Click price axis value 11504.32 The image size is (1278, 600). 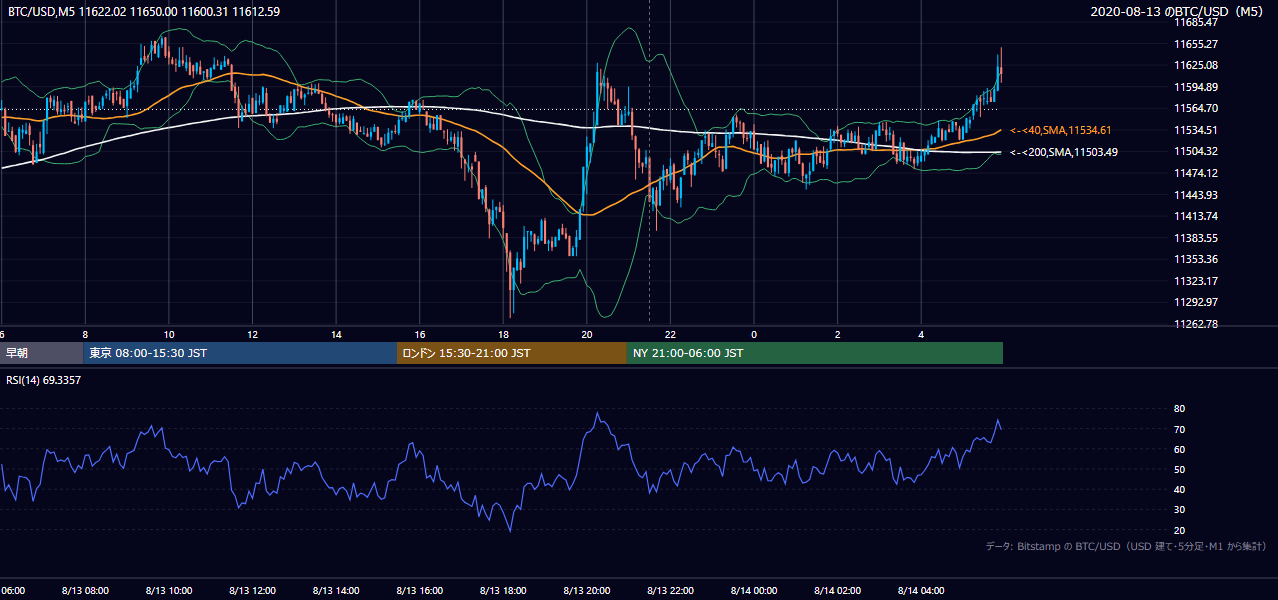click(1196, 151)
